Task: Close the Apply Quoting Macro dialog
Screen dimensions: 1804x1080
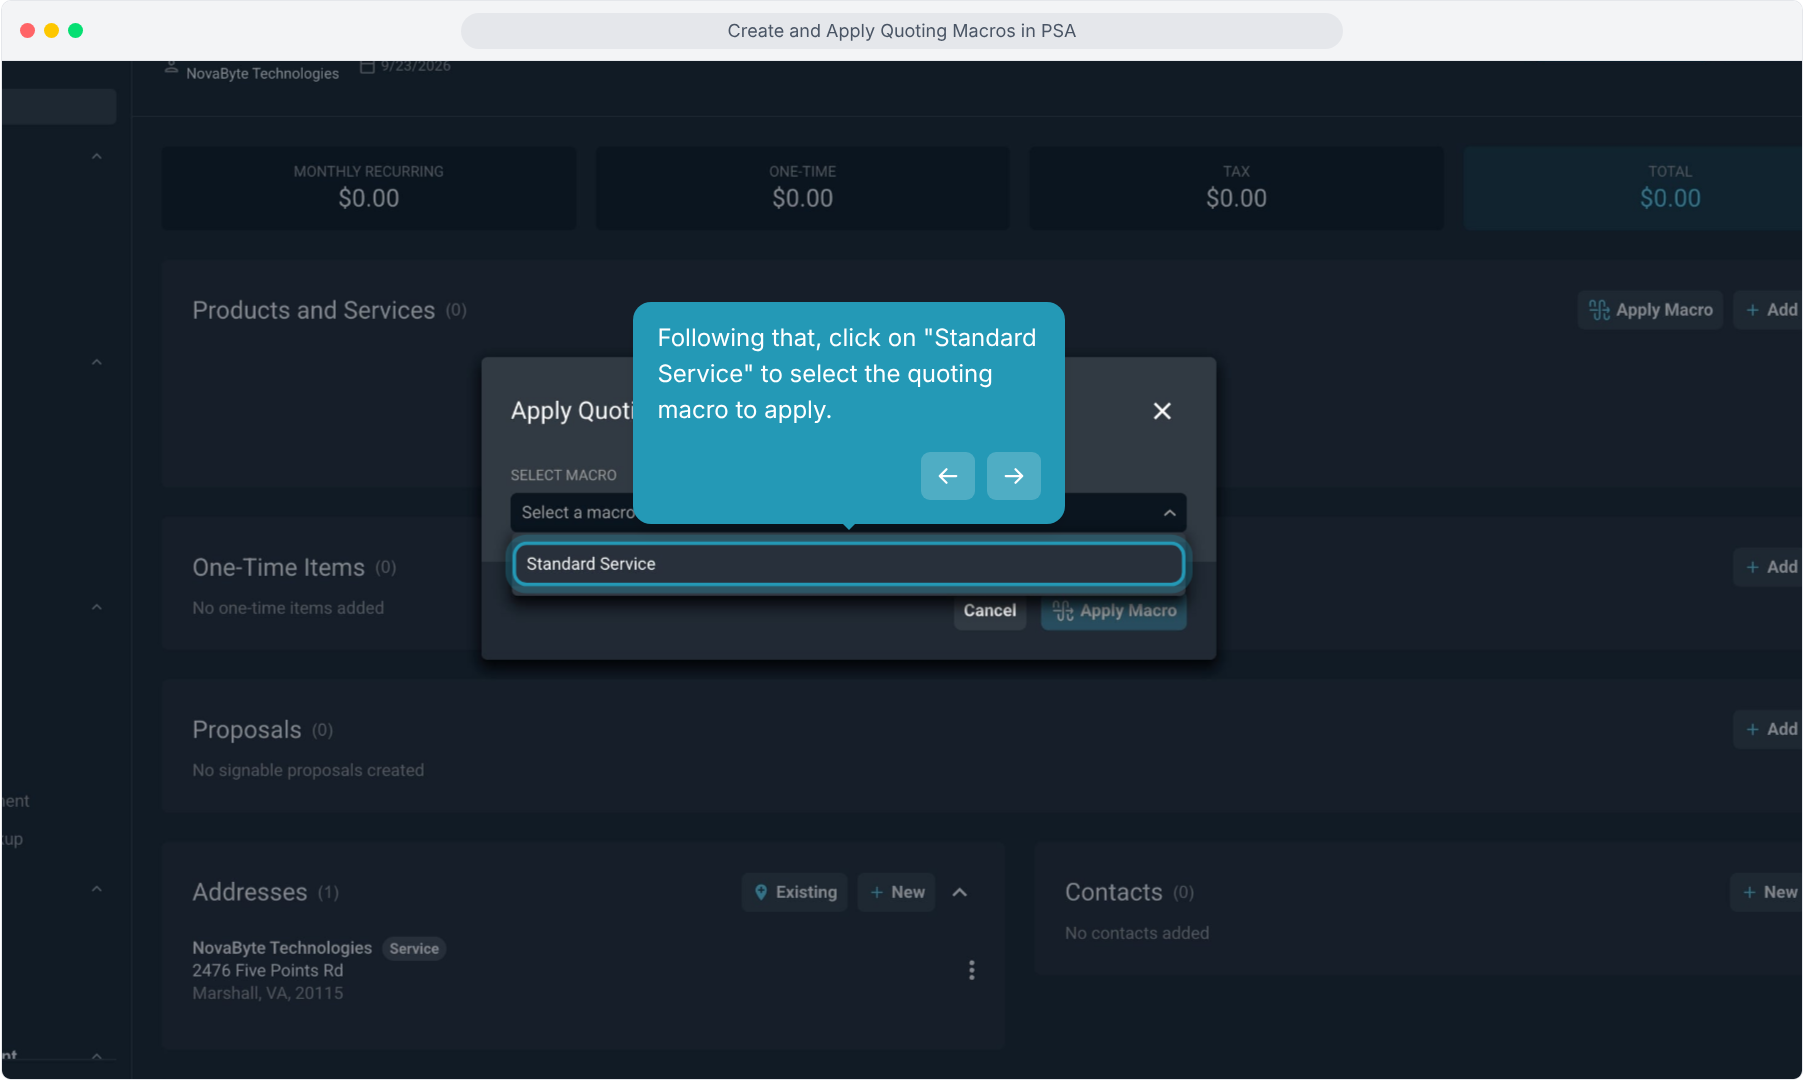Action: pos(1162,411)
